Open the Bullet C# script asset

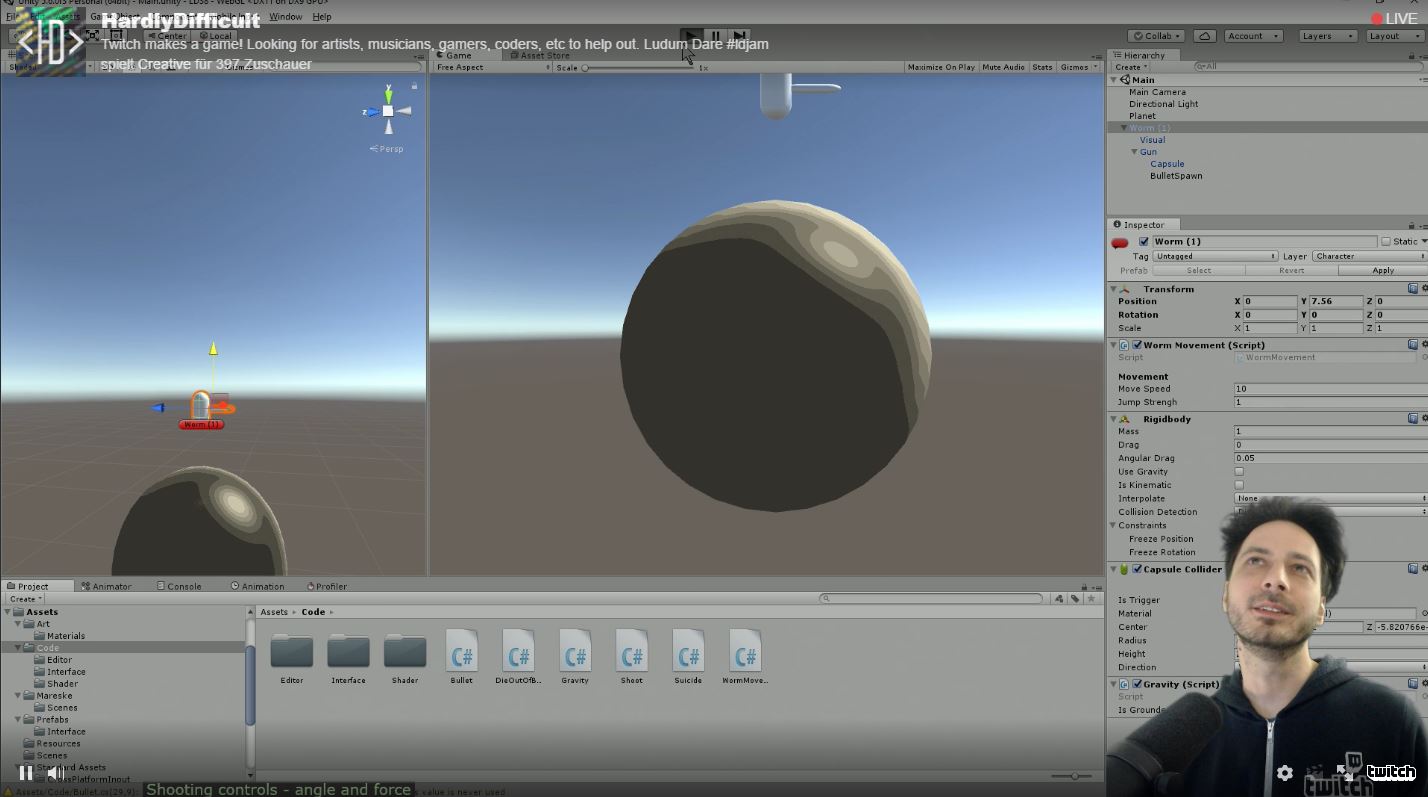coord(461,651)
